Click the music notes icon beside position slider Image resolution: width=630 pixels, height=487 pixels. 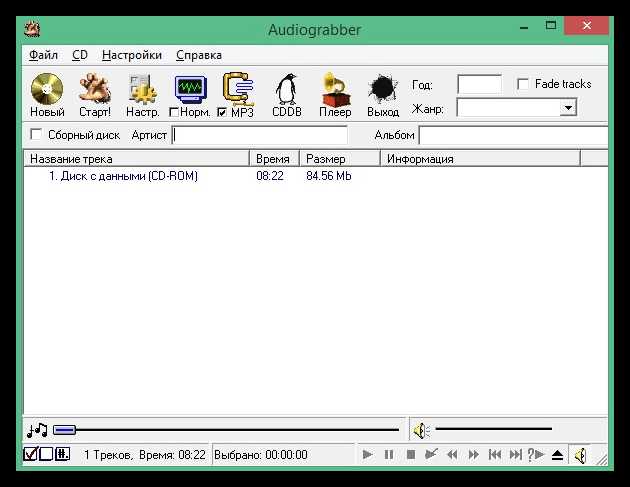coord(37,430)
